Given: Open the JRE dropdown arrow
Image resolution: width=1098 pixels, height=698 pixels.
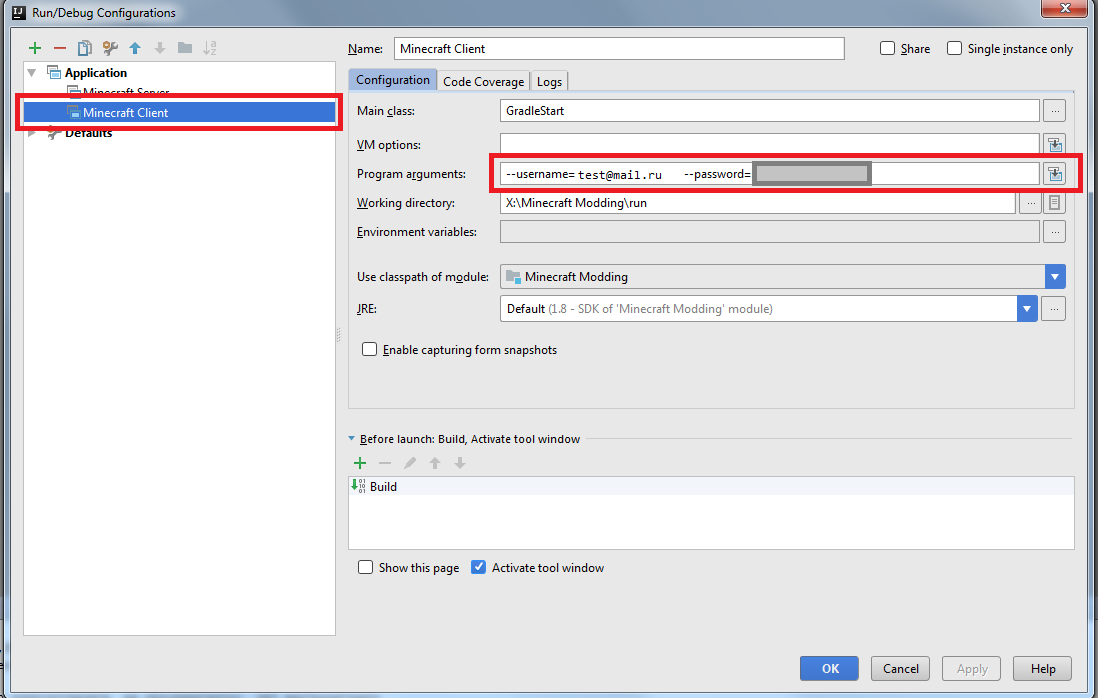Looking at the screenshot, I should (x=1027, y=309).
